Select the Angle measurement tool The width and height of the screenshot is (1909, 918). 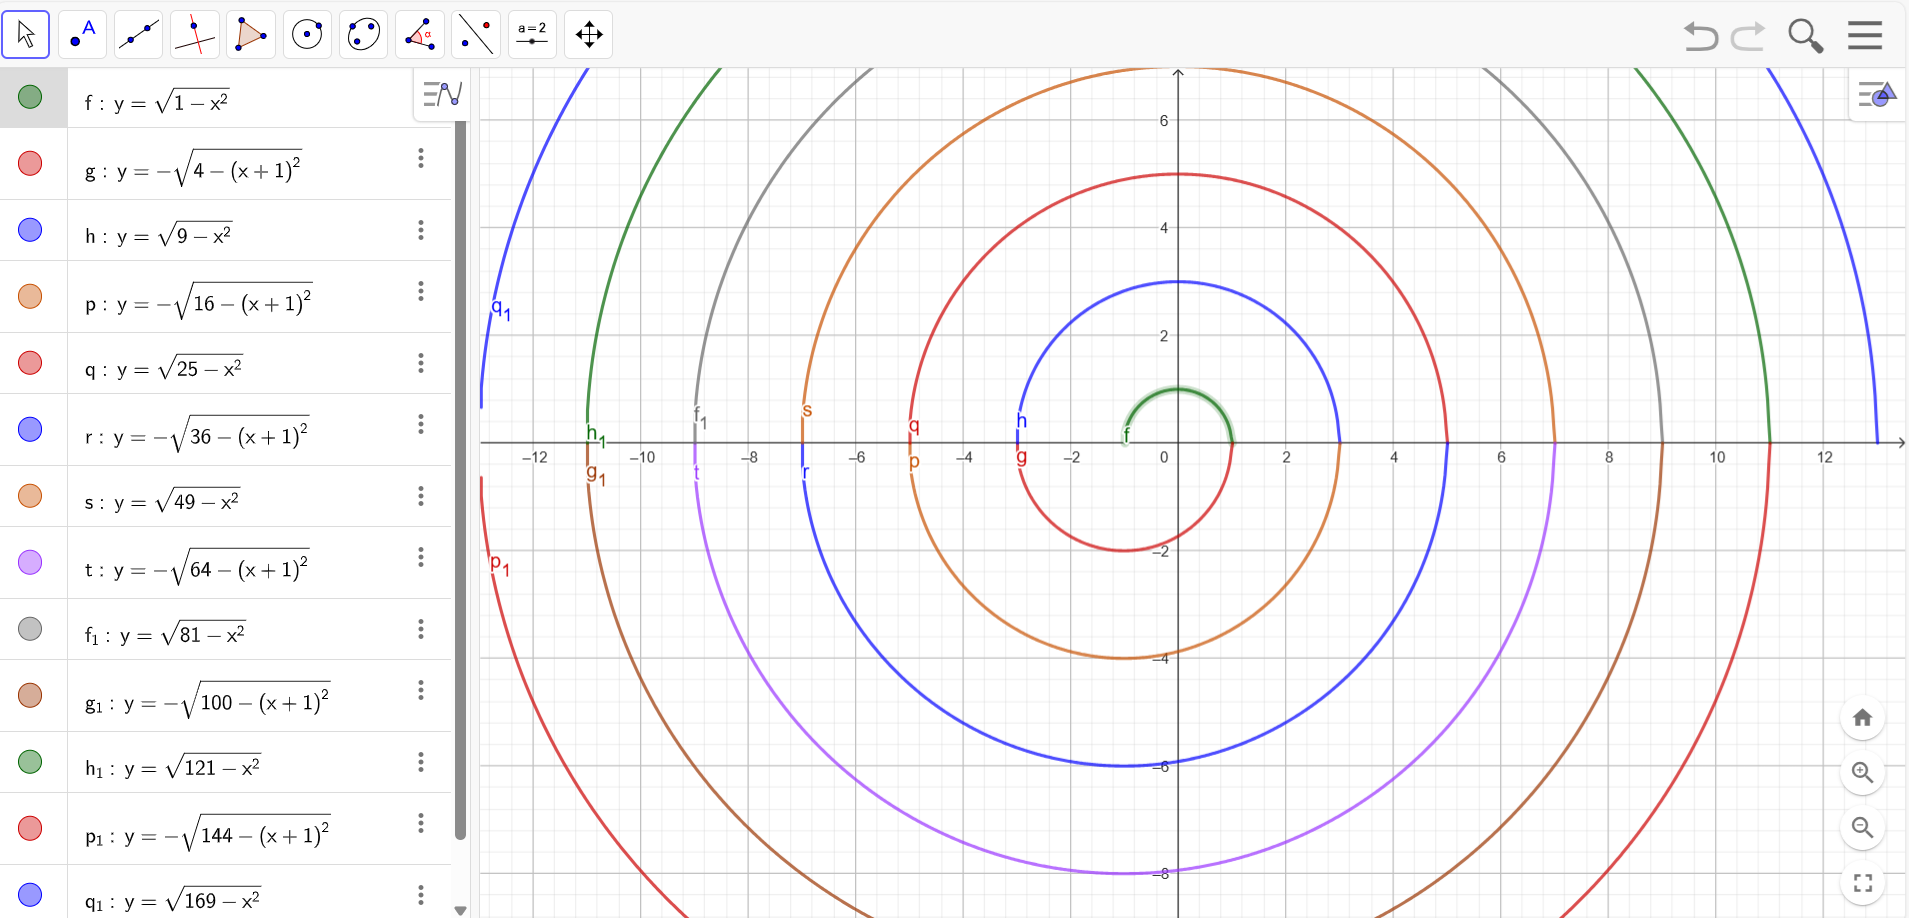pyautogui.click(x=420, y=35)
